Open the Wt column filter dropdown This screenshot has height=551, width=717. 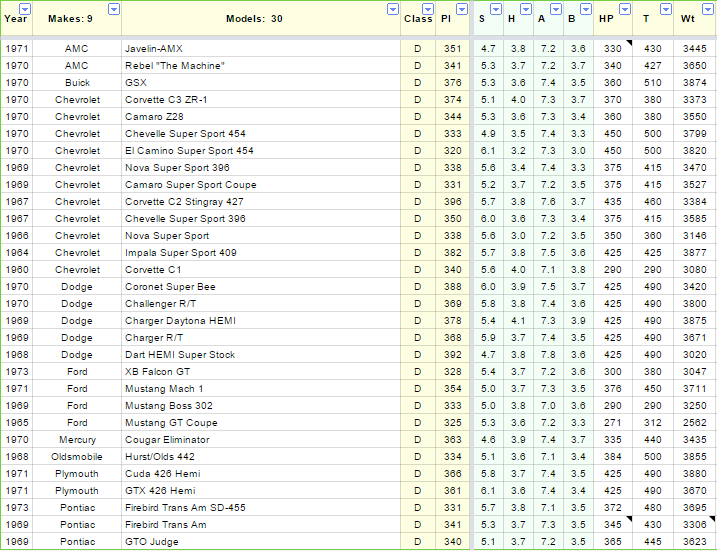pos(709,9)
